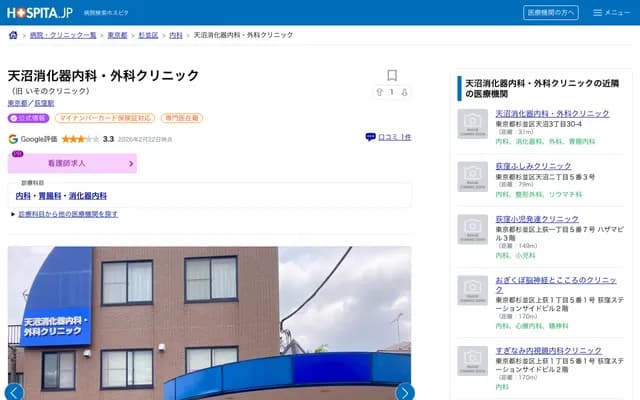Open the 看護師求人 banner
Viewport: 640px width, 400px height.
pyautogui.click(x=72, y=163)
